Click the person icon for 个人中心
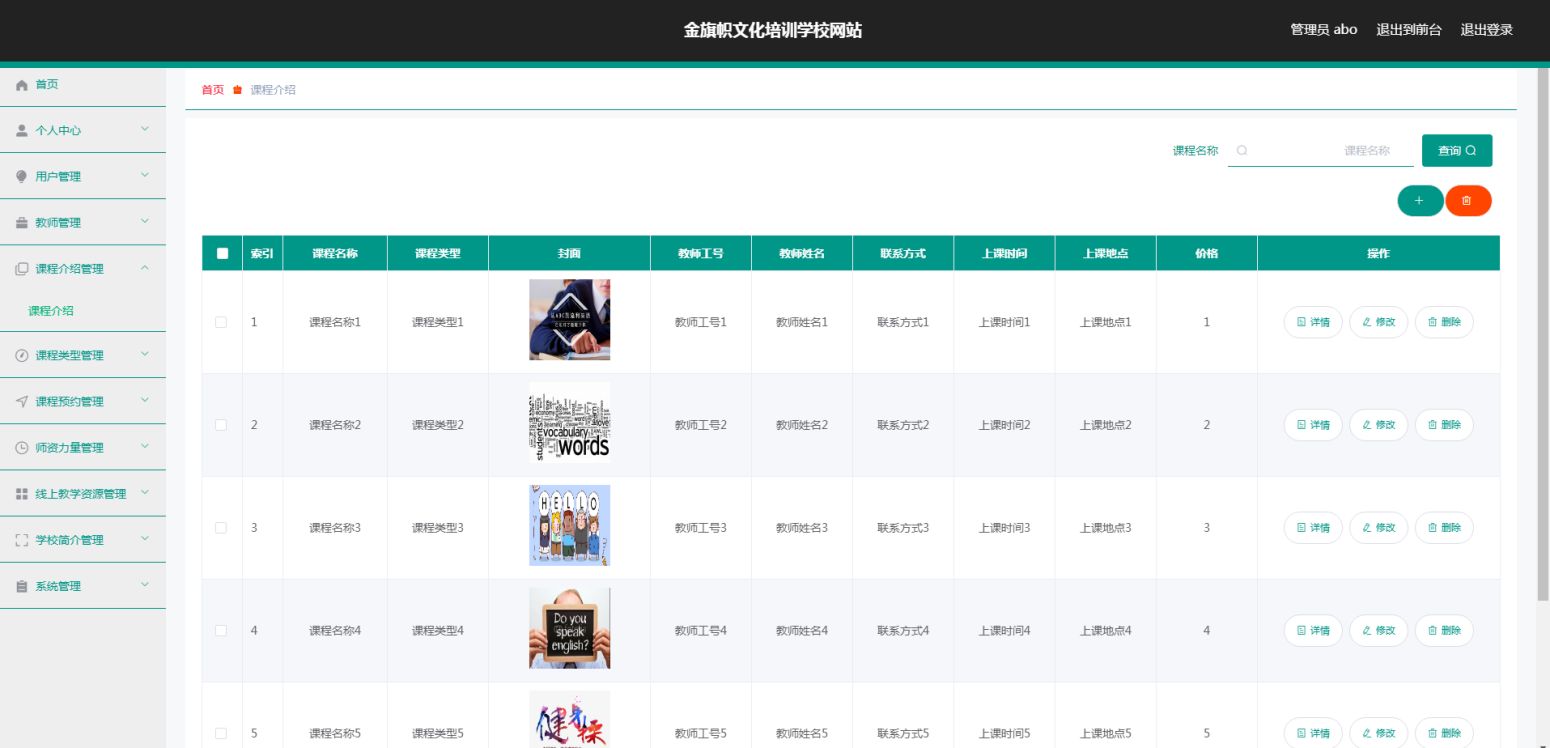1550x748 pixels. pyautogui.click(x=22, y=131)
